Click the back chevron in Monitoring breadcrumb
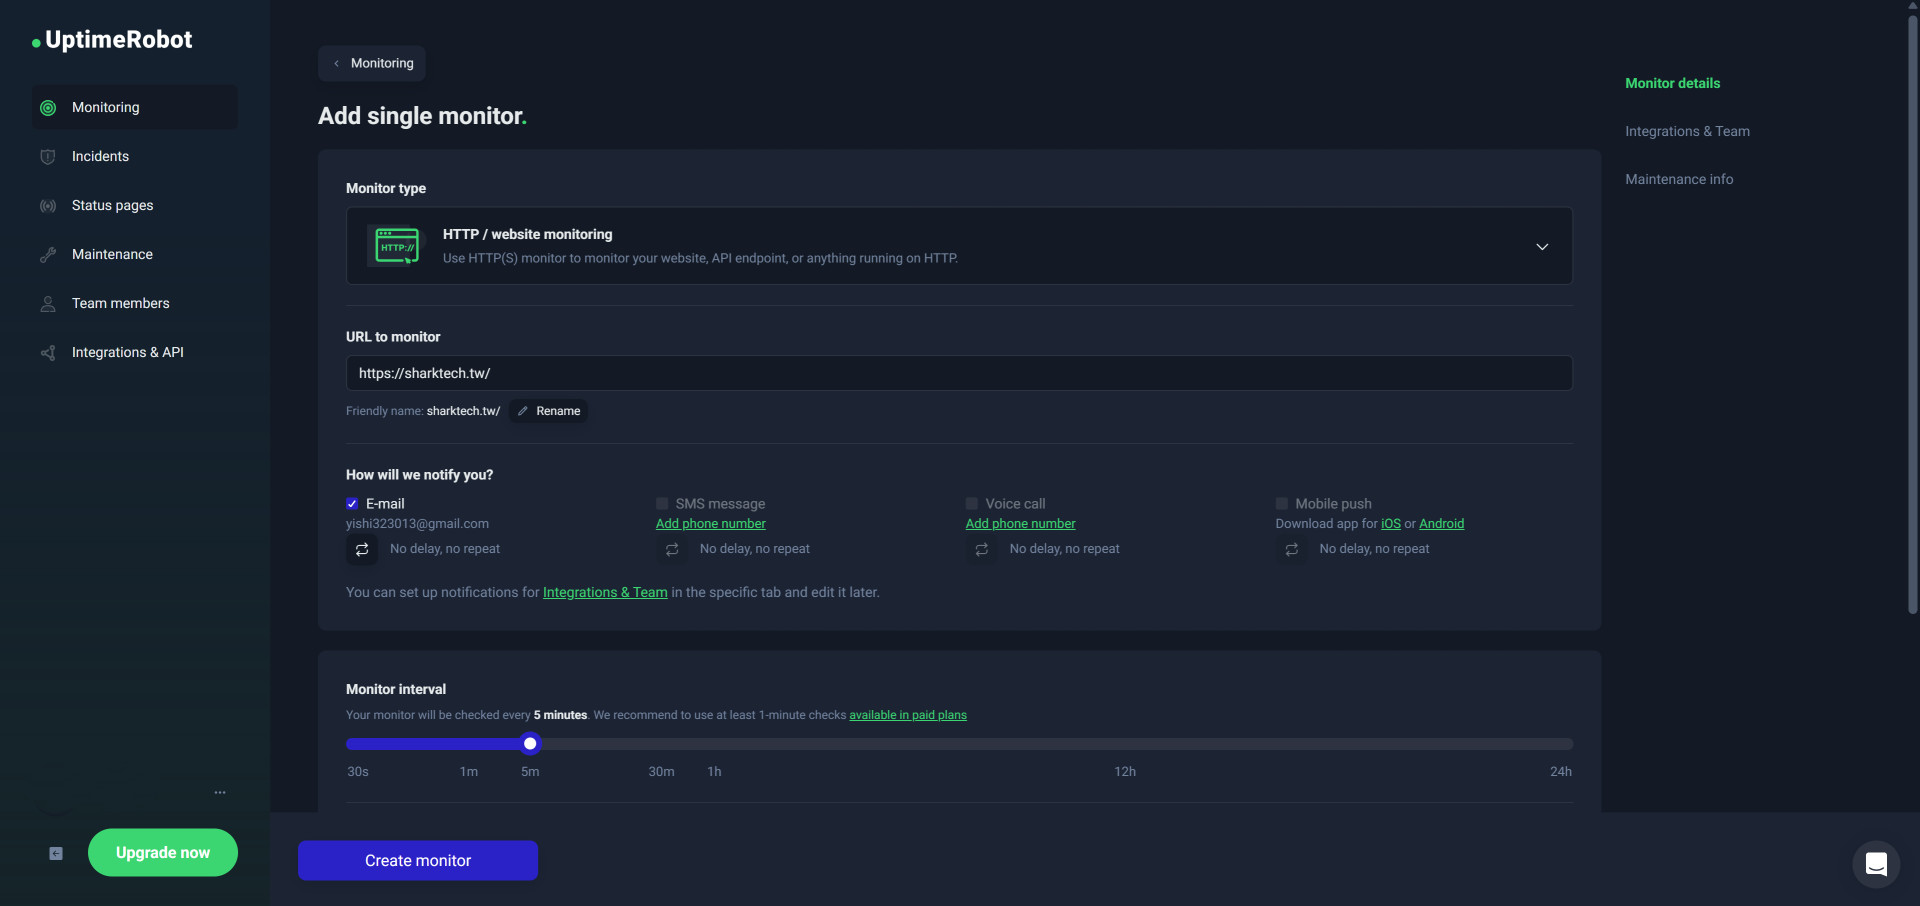 (x=337, y=63)
